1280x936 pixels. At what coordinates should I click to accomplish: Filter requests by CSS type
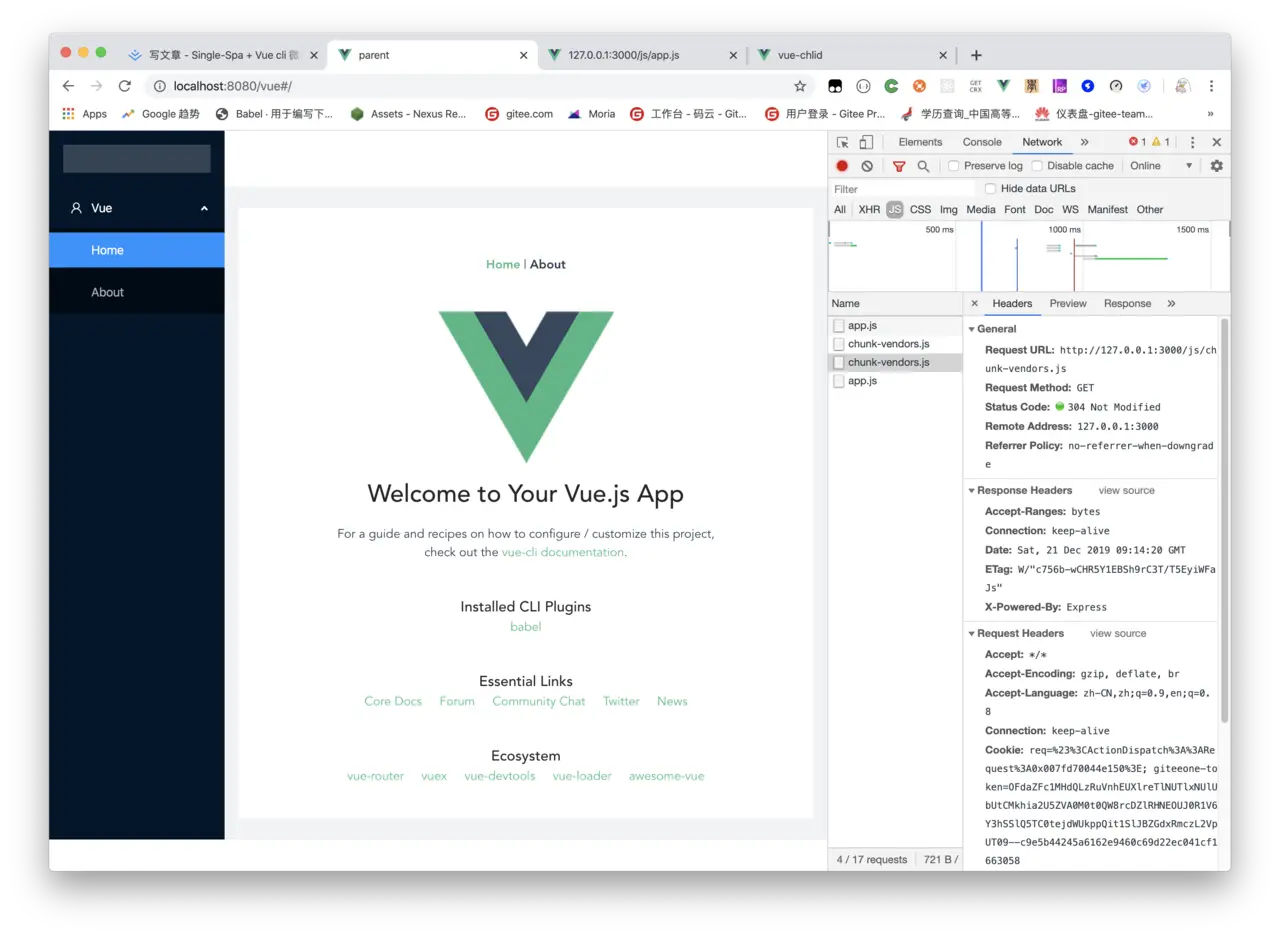point(920,210)
